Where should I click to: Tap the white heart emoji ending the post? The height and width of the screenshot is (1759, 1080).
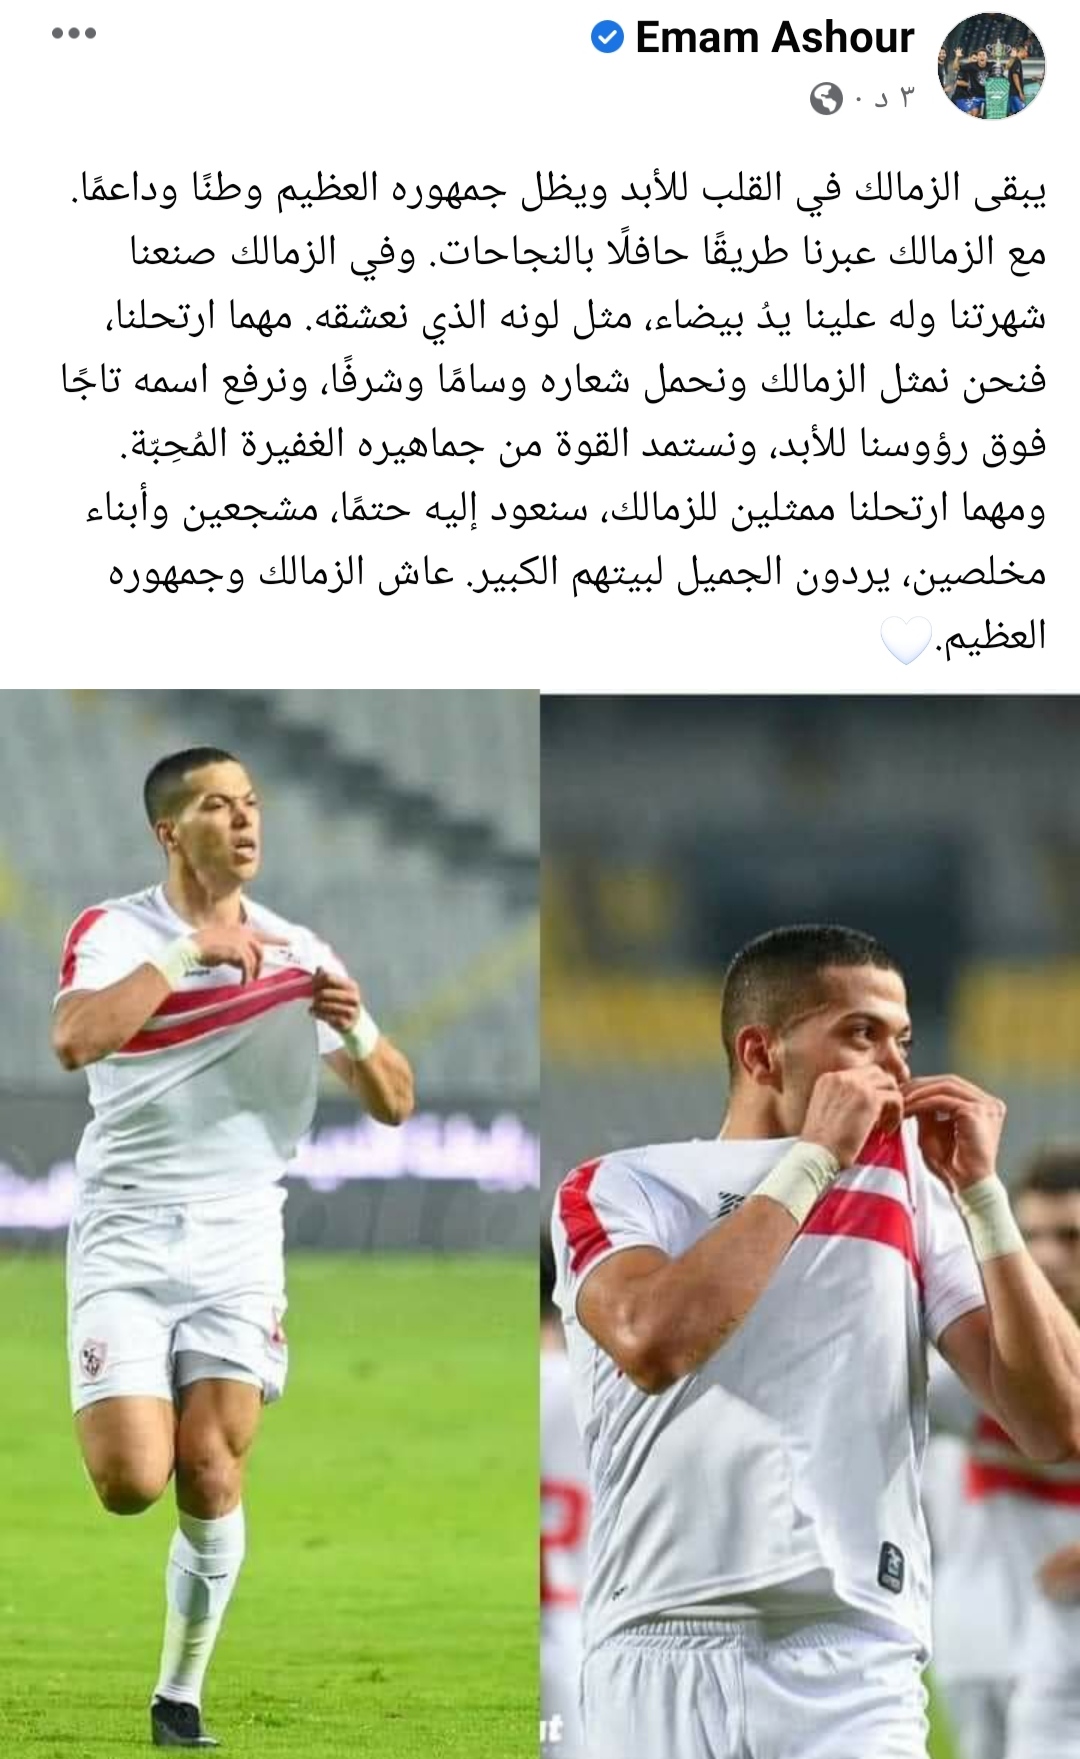(906, 640)
